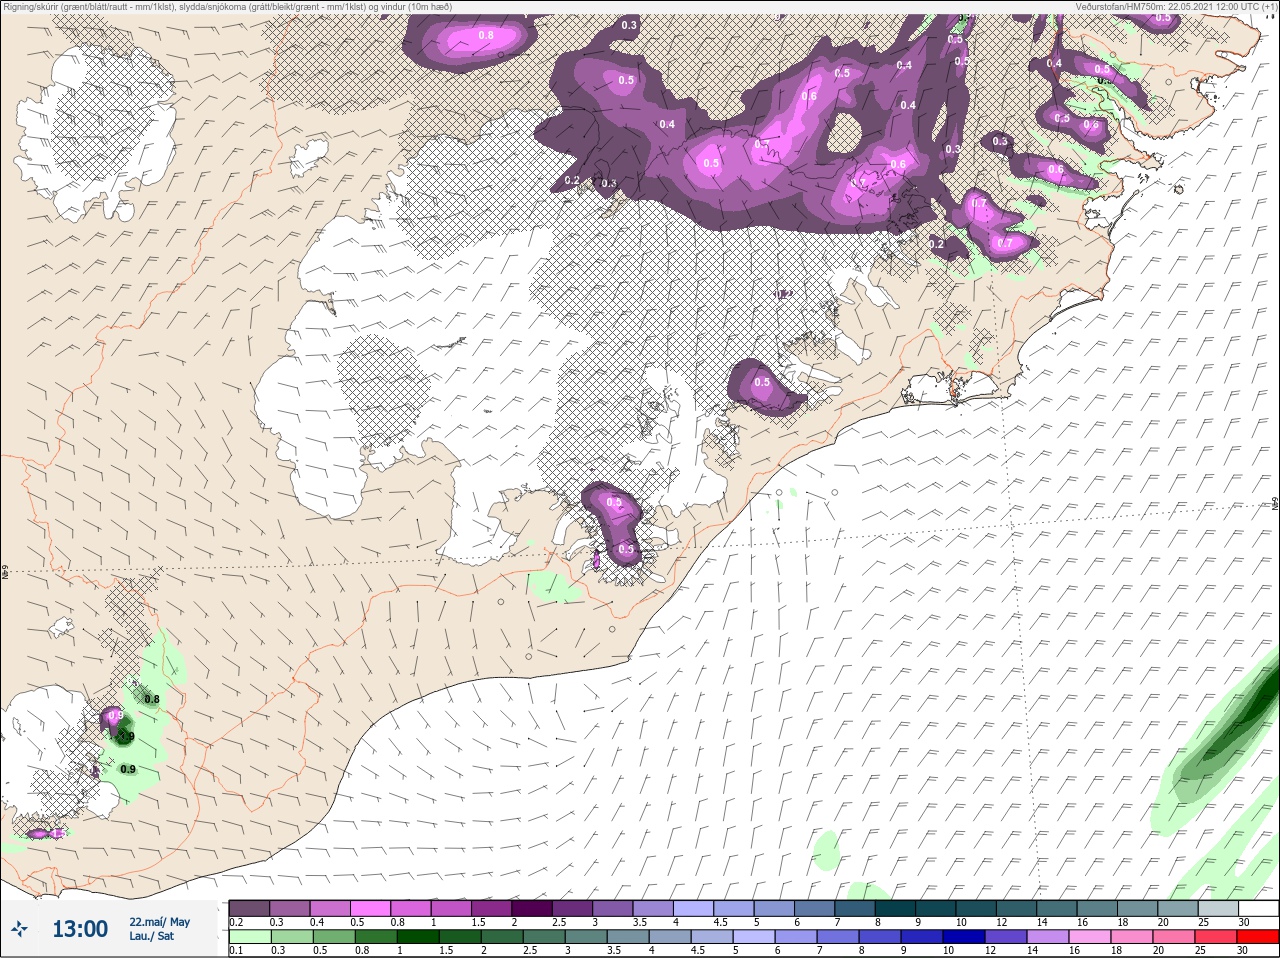The image size is (1280, 958).
Task: Click the '22.maí/ May' date text
Action: [x=159, y=922]
